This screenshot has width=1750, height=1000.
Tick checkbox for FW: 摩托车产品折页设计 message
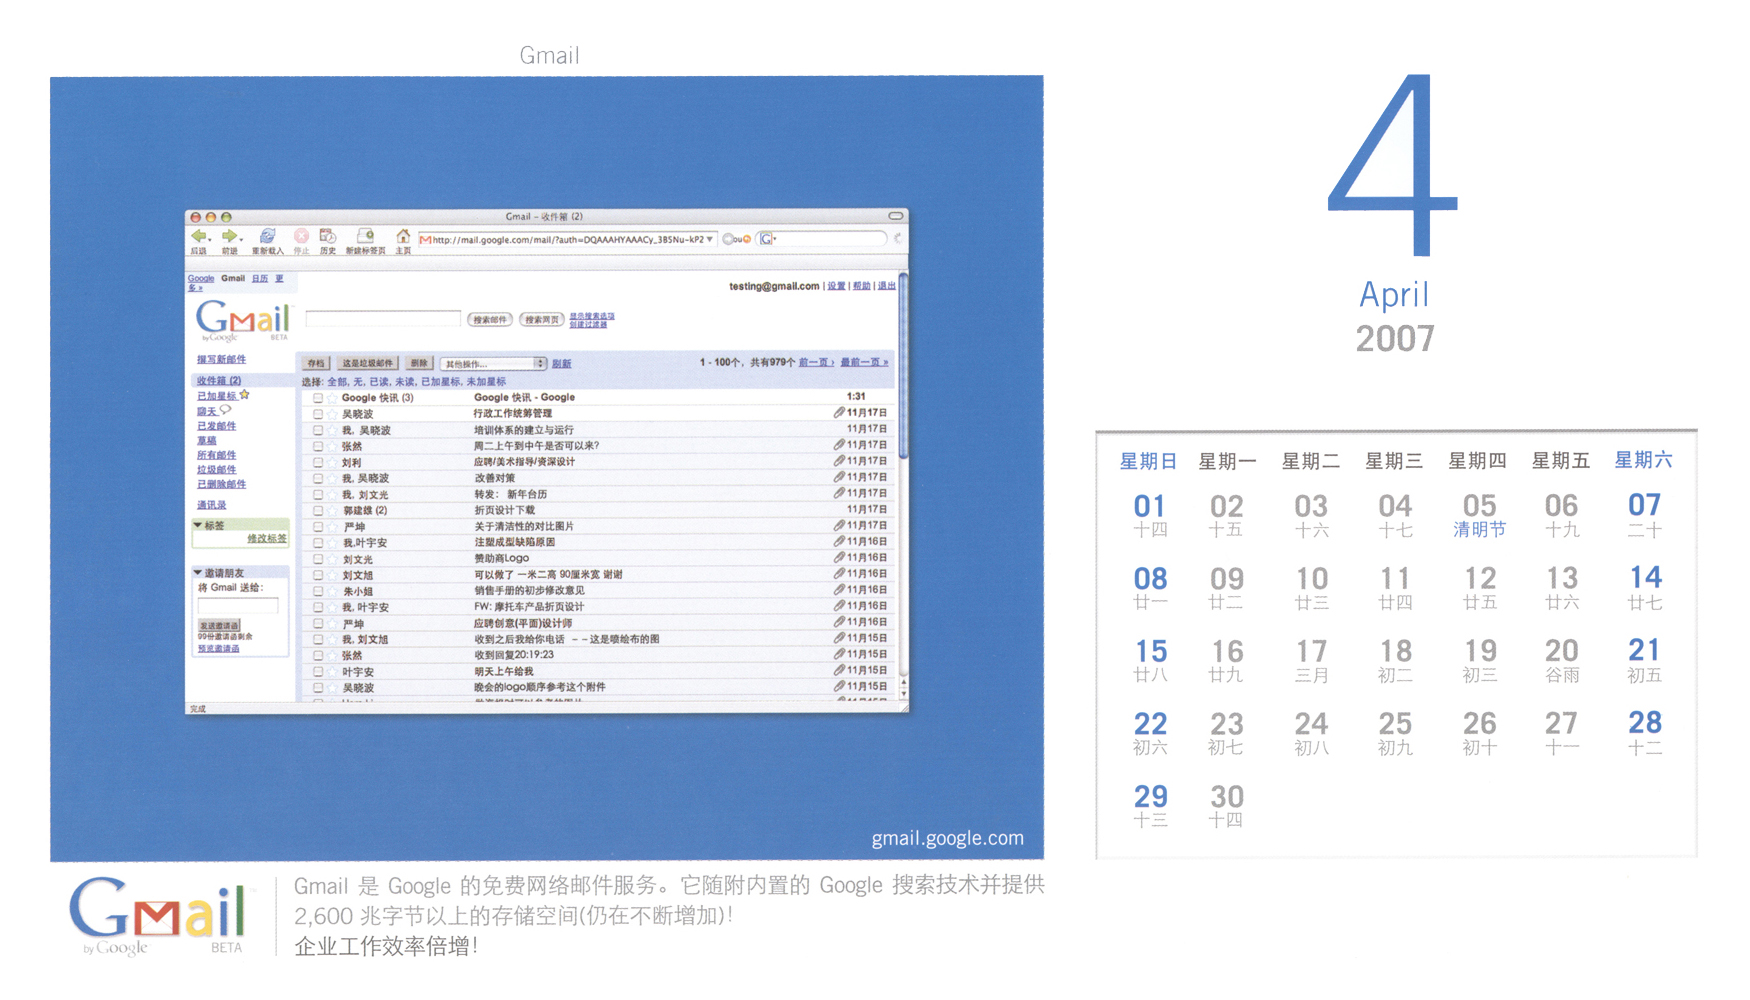click(317, 607)
